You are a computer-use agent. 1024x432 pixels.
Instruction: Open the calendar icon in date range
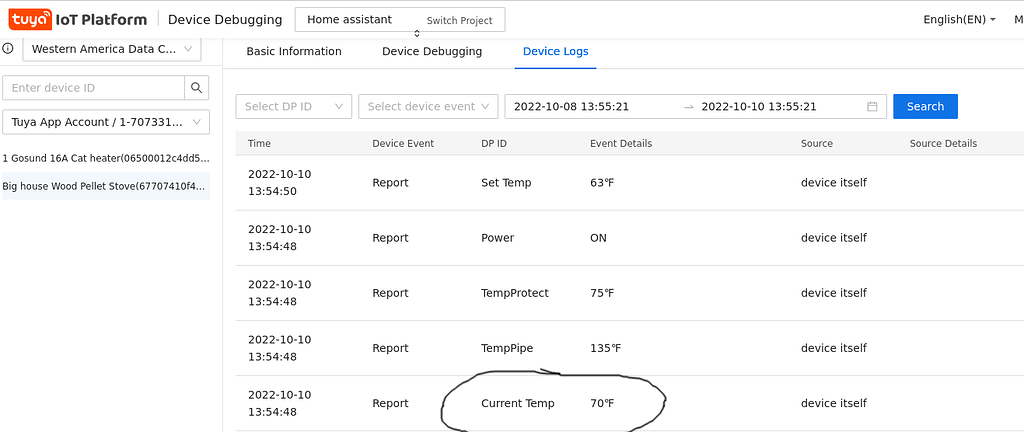click(872, 106)
